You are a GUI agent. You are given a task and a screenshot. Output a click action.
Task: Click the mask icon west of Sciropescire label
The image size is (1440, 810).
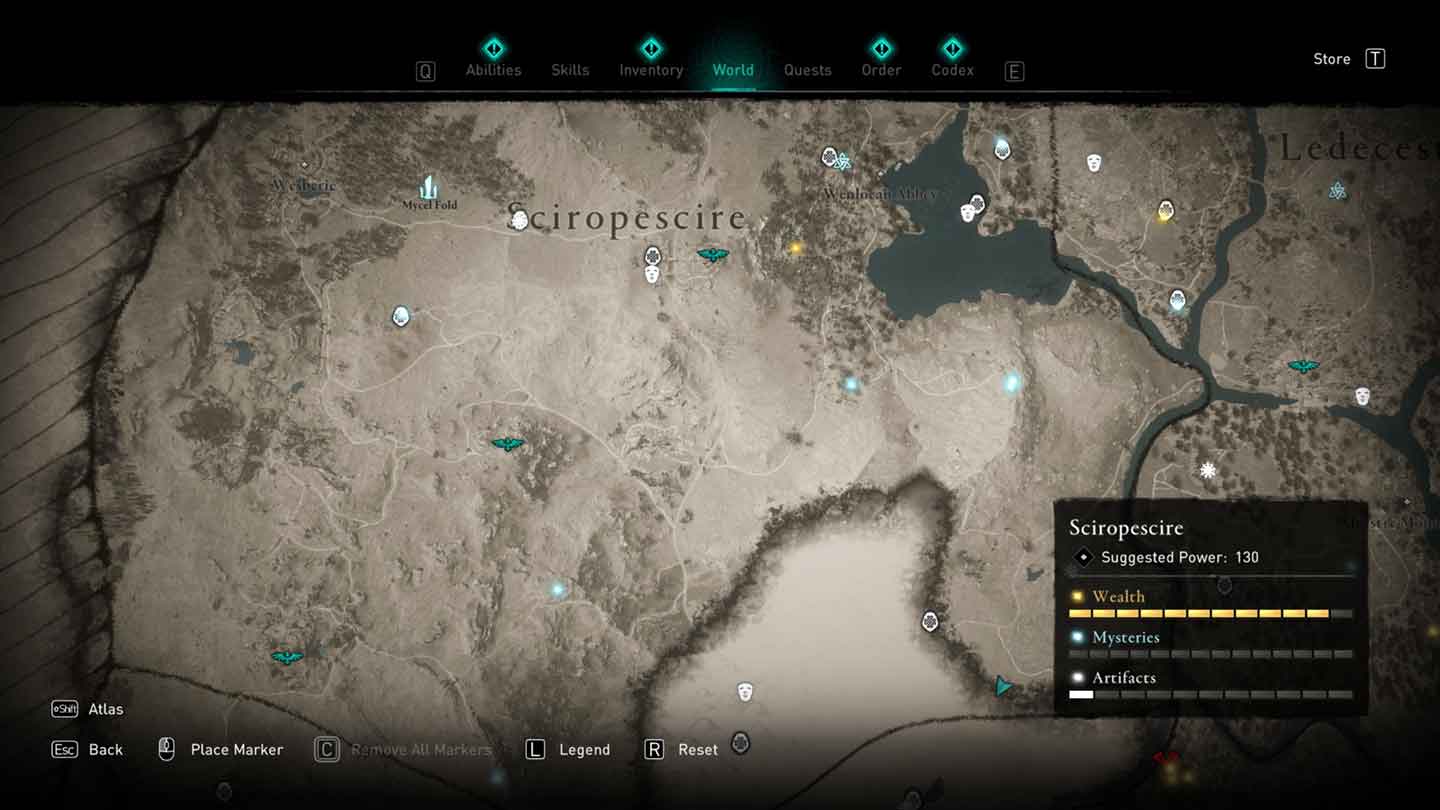coord(519,221)
